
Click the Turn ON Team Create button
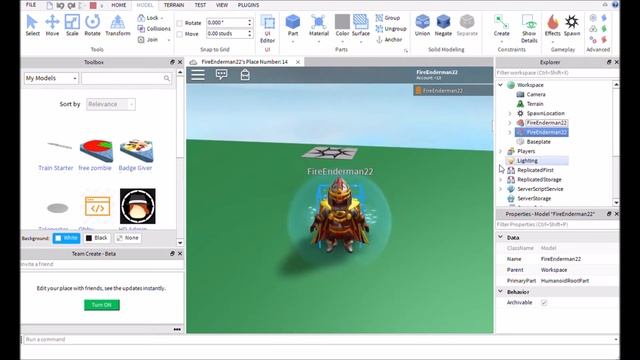pyautogui.click(x=102, y=305)
